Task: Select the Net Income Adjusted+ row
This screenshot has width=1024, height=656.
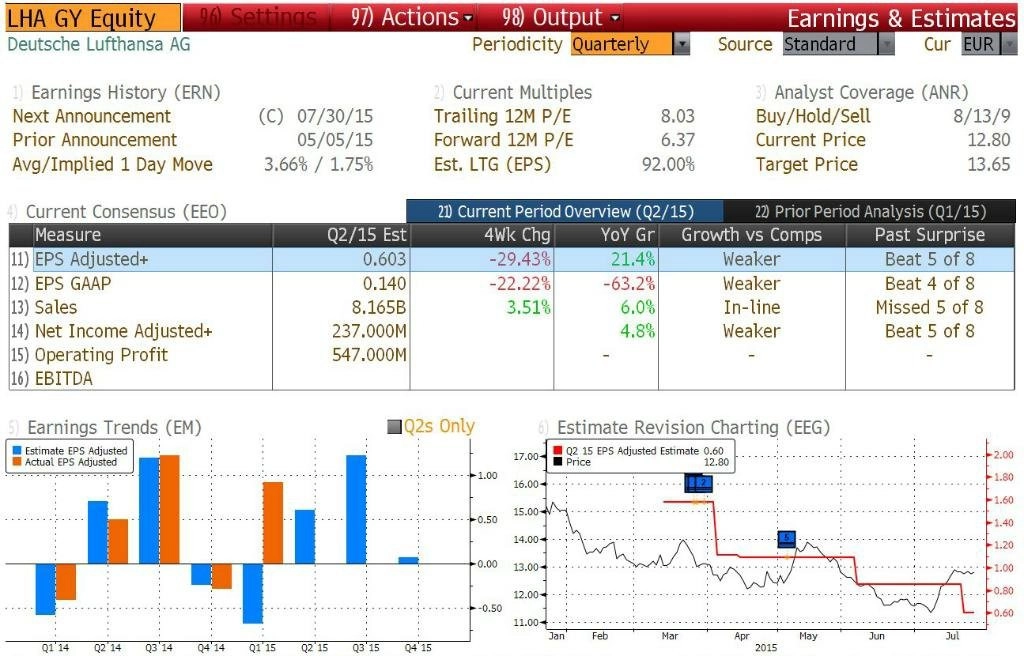Action: 511,331
